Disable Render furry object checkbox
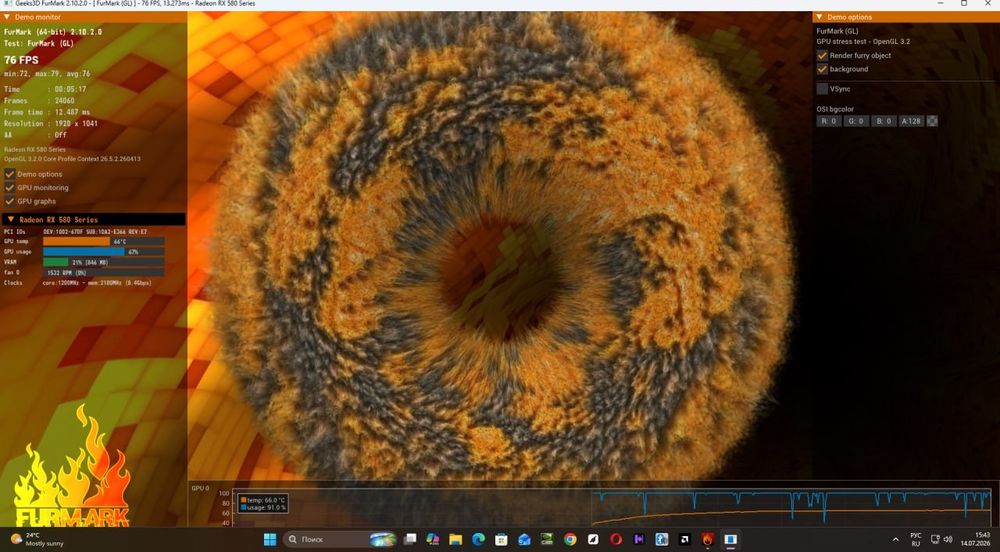Viewport: 1000px width, 552px height. tap(822, 55)
